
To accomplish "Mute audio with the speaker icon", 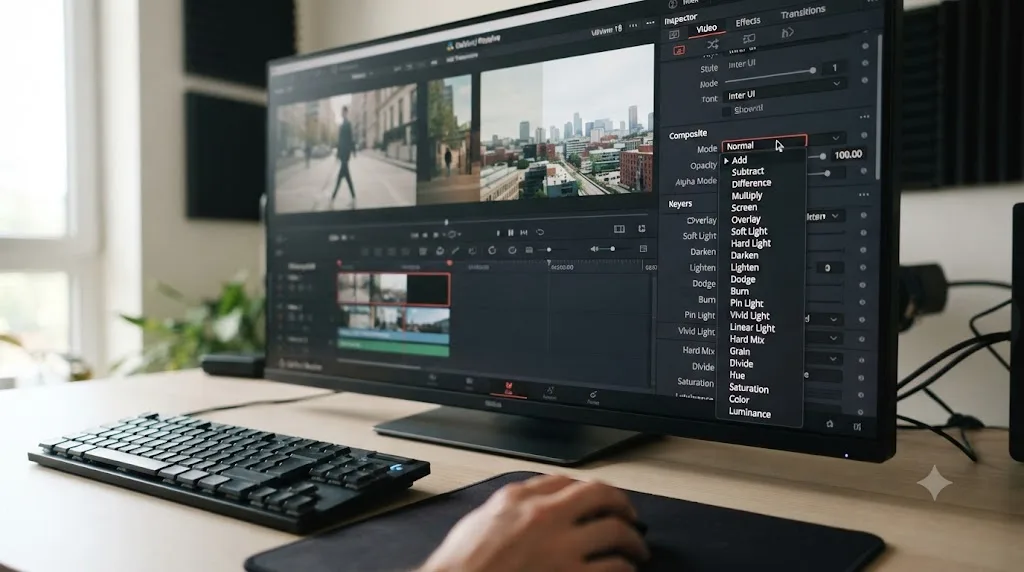I will pos(594,249).
